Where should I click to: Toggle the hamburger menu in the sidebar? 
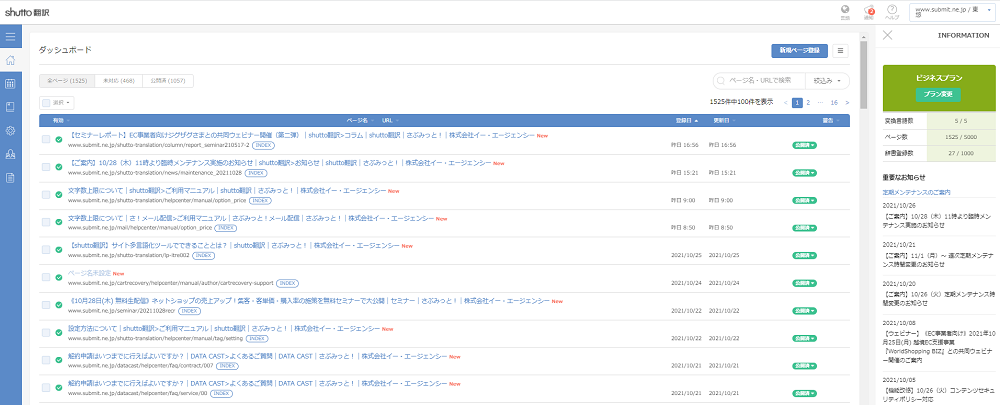coord(10,37)
